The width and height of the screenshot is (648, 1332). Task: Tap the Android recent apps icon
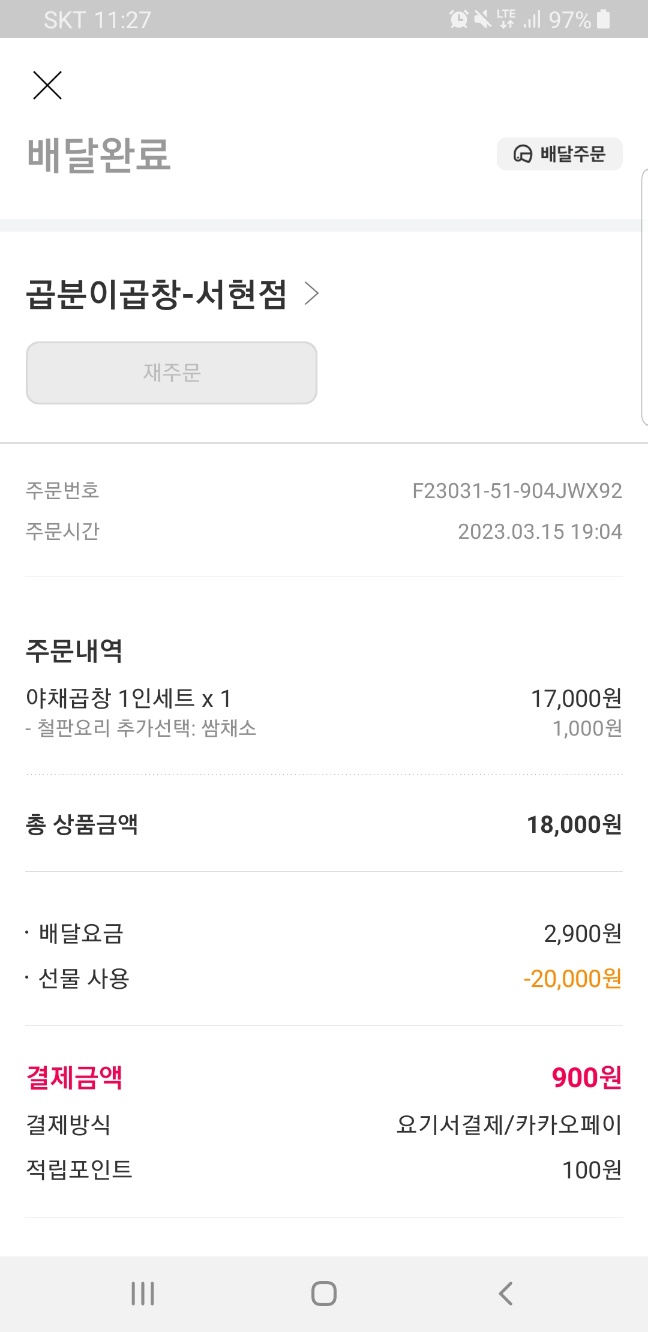click(143, 1293)
